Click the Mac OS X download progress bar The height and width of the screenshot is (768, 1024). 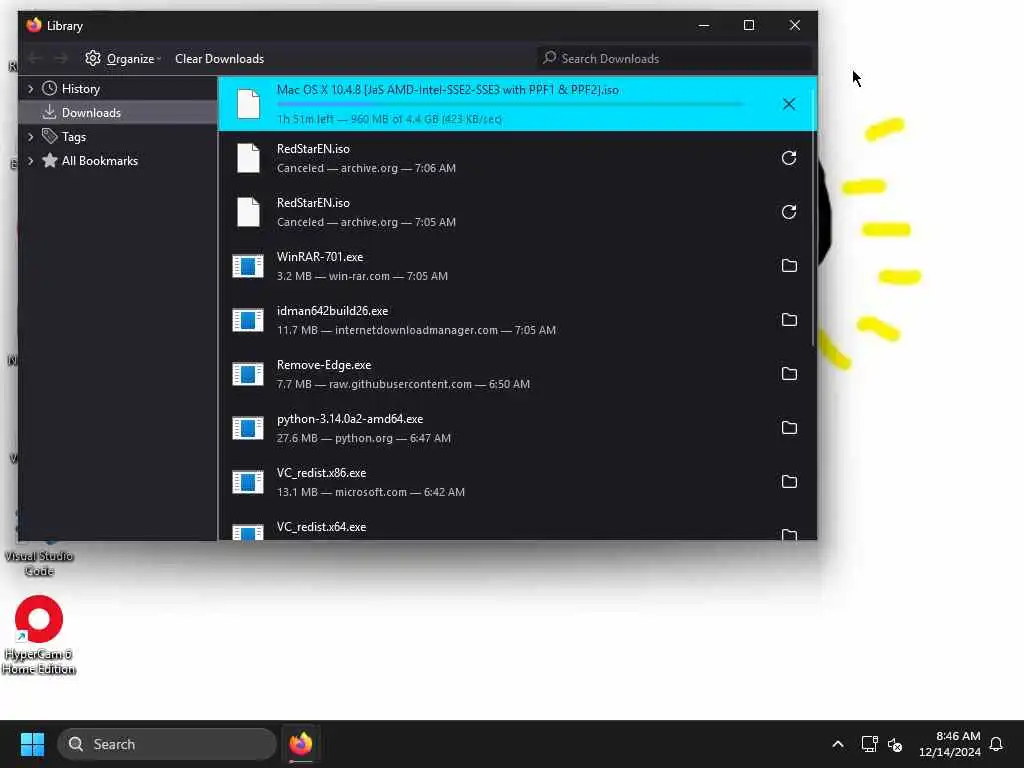(509, 104)
